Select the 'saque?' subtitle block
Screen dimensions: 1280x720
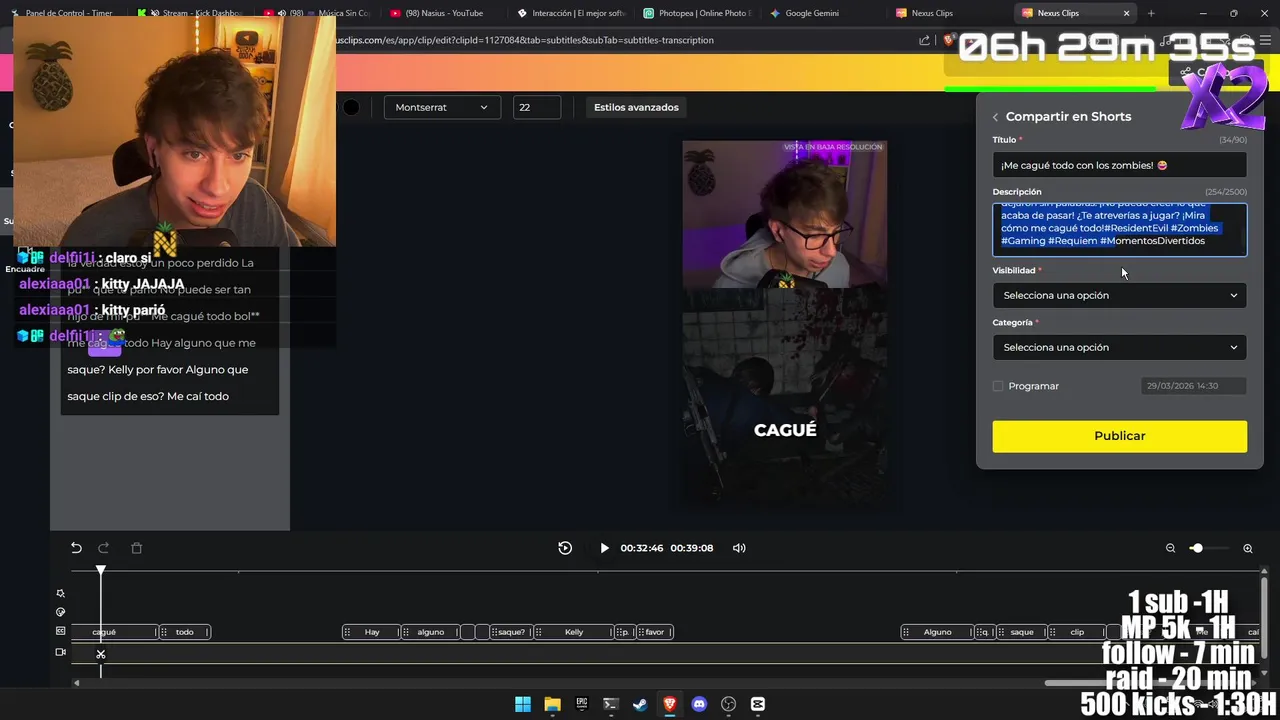tap(511, 632)
